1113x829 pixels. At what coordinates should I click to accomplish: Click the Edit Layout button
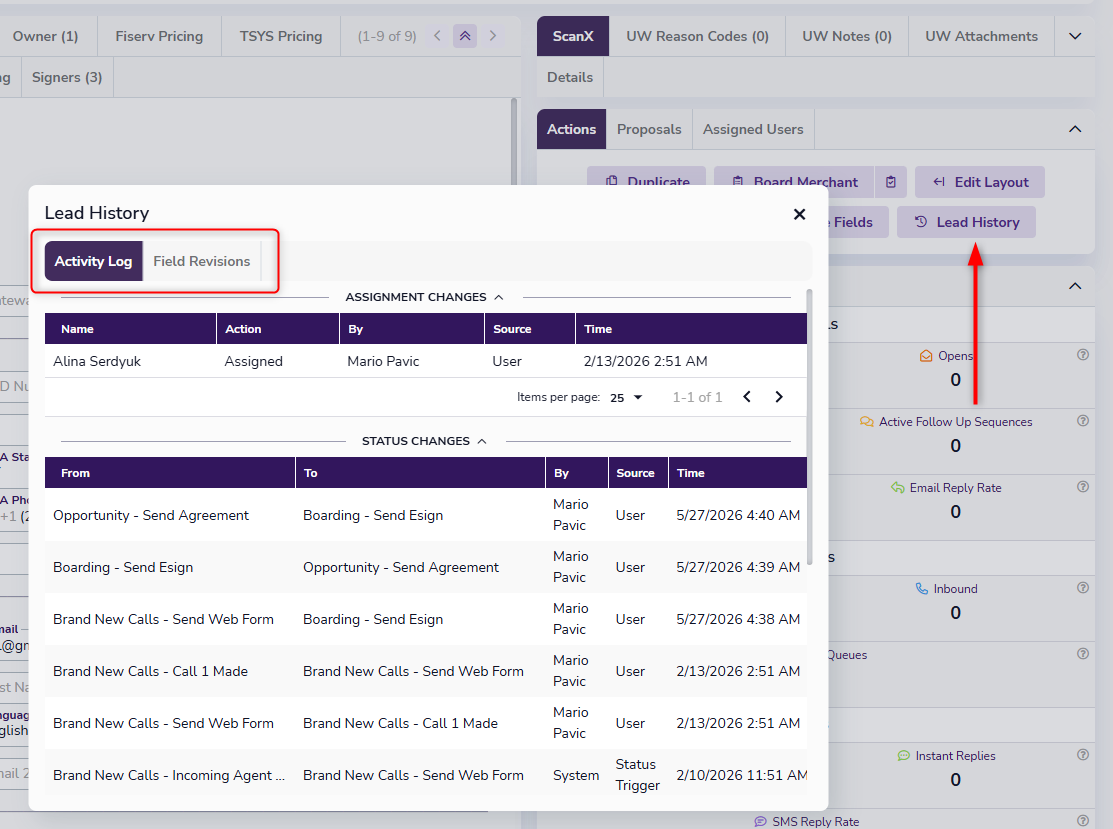pyautogui.click(x=980, y=182)
